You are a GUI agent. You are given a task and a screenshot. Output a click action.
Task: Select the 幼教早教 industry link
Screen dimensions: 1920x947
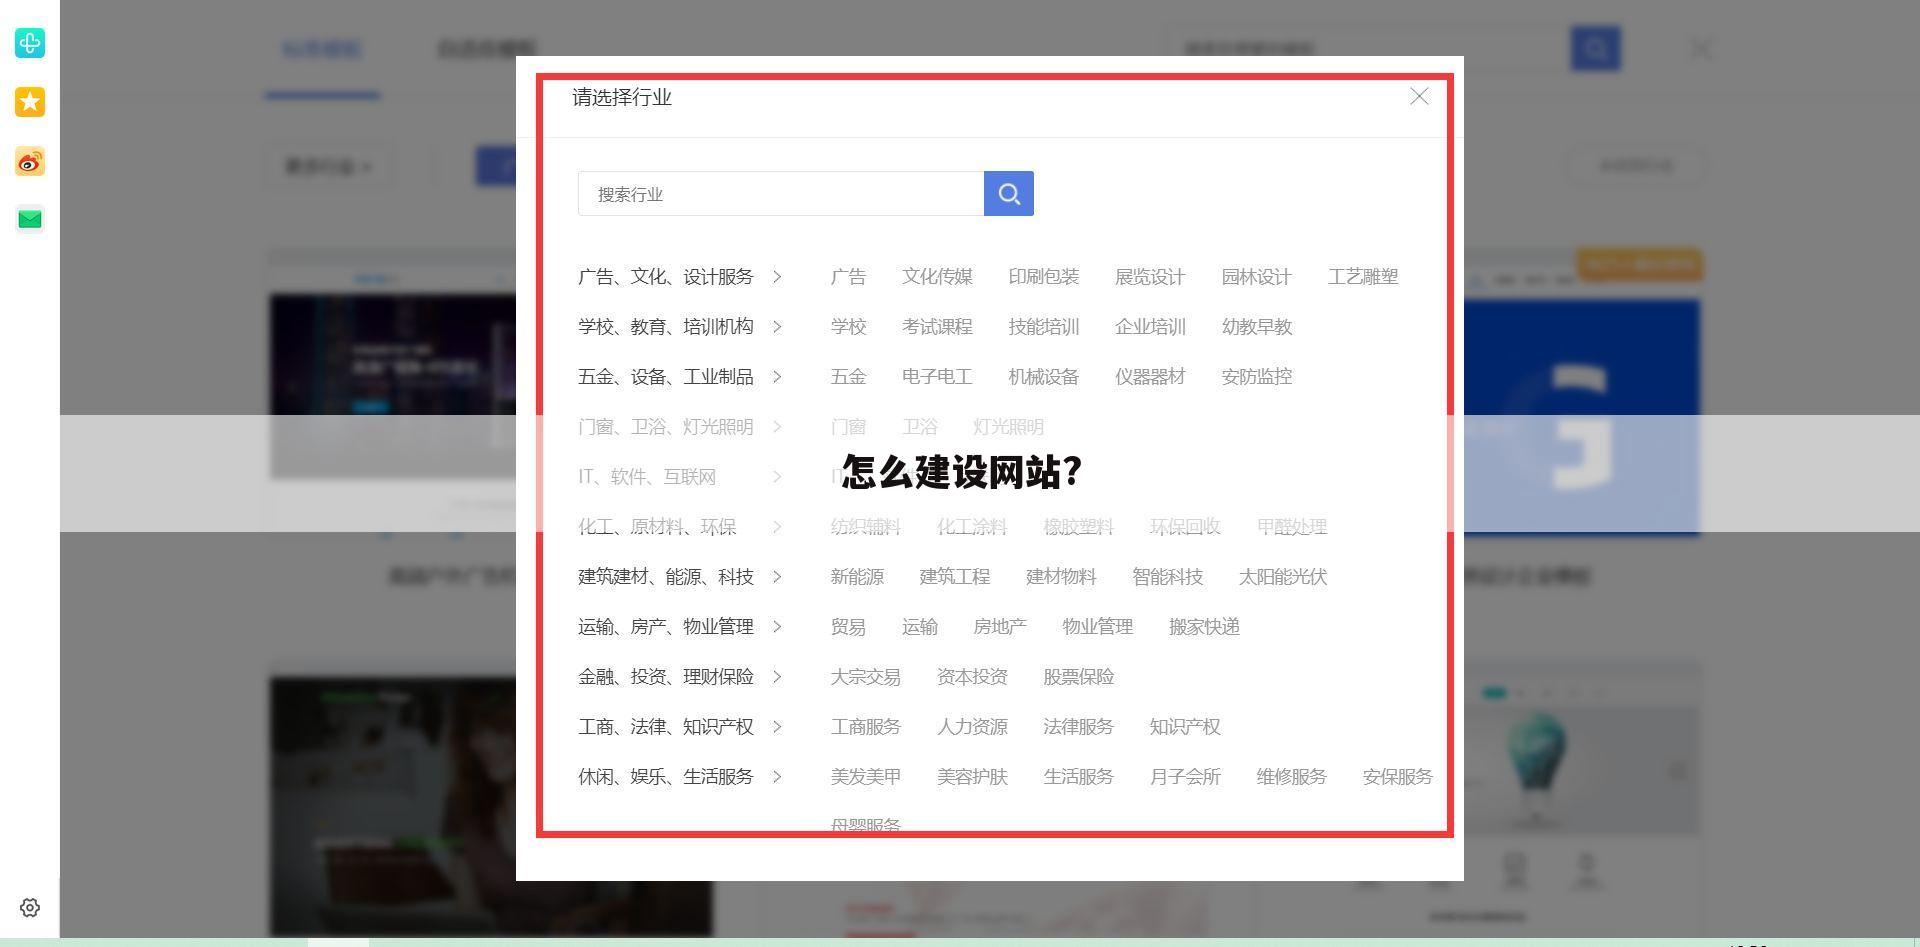1257,327
